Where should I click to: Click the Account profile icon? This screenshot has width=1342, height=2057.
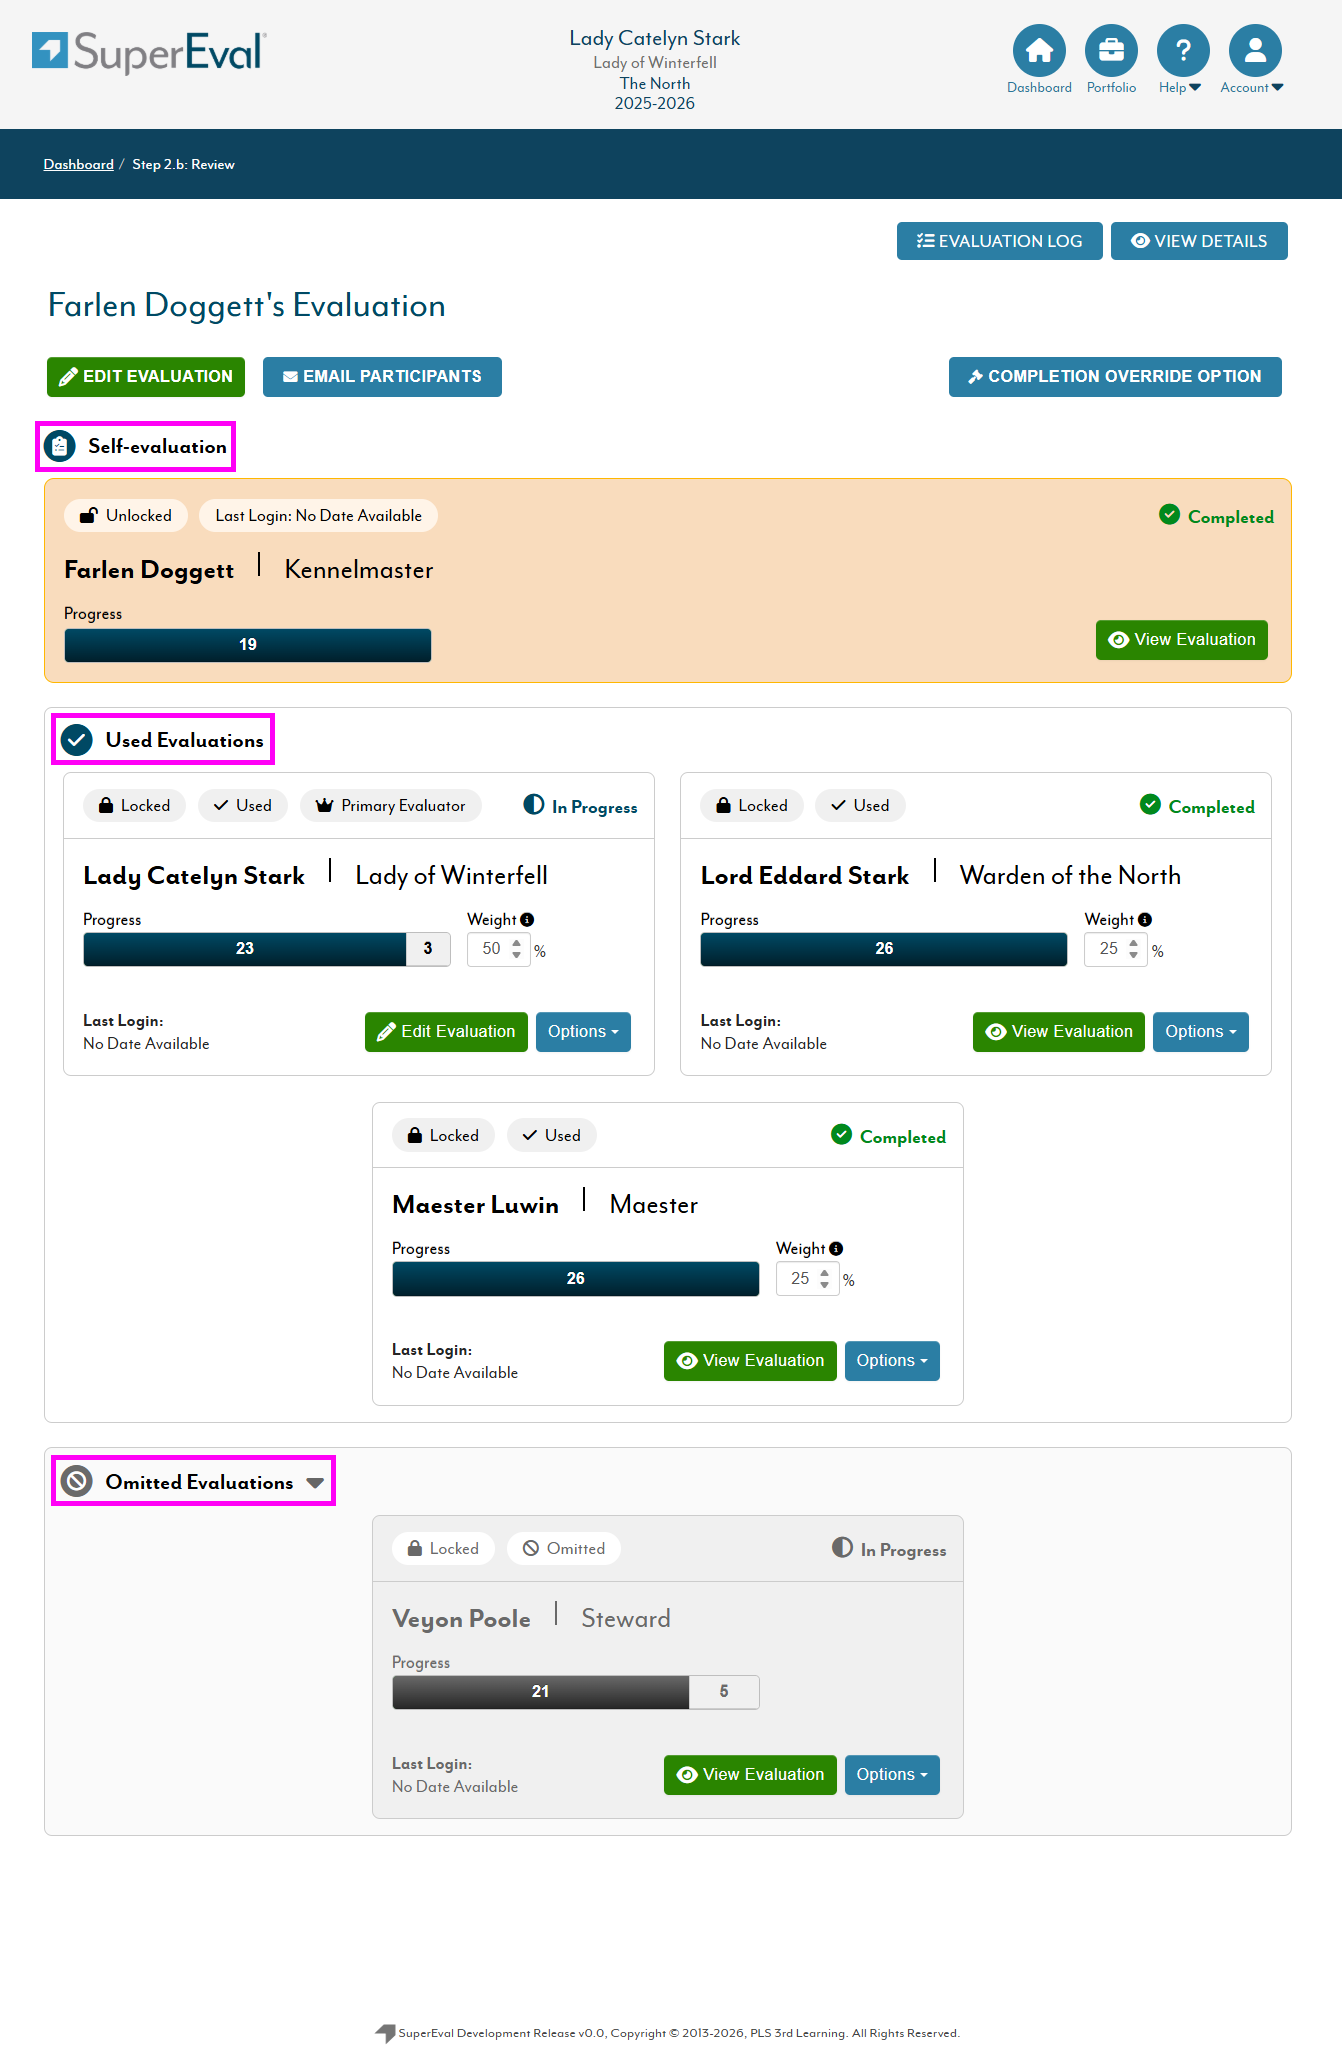coord(1255,50)
